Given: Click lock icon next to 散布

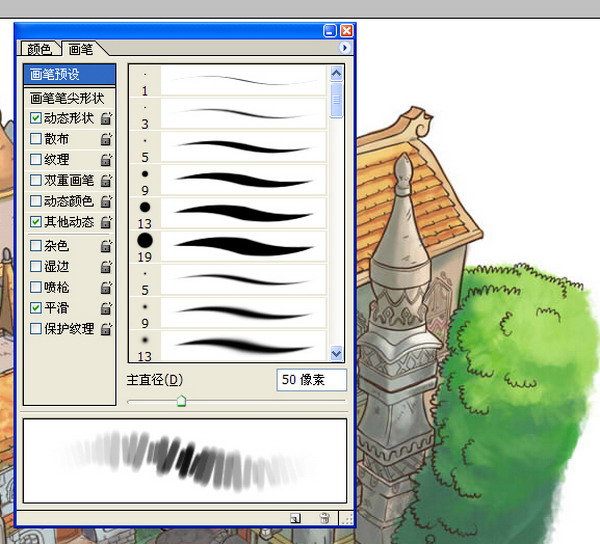Looking at the screenshot, I should coord(106,139).
